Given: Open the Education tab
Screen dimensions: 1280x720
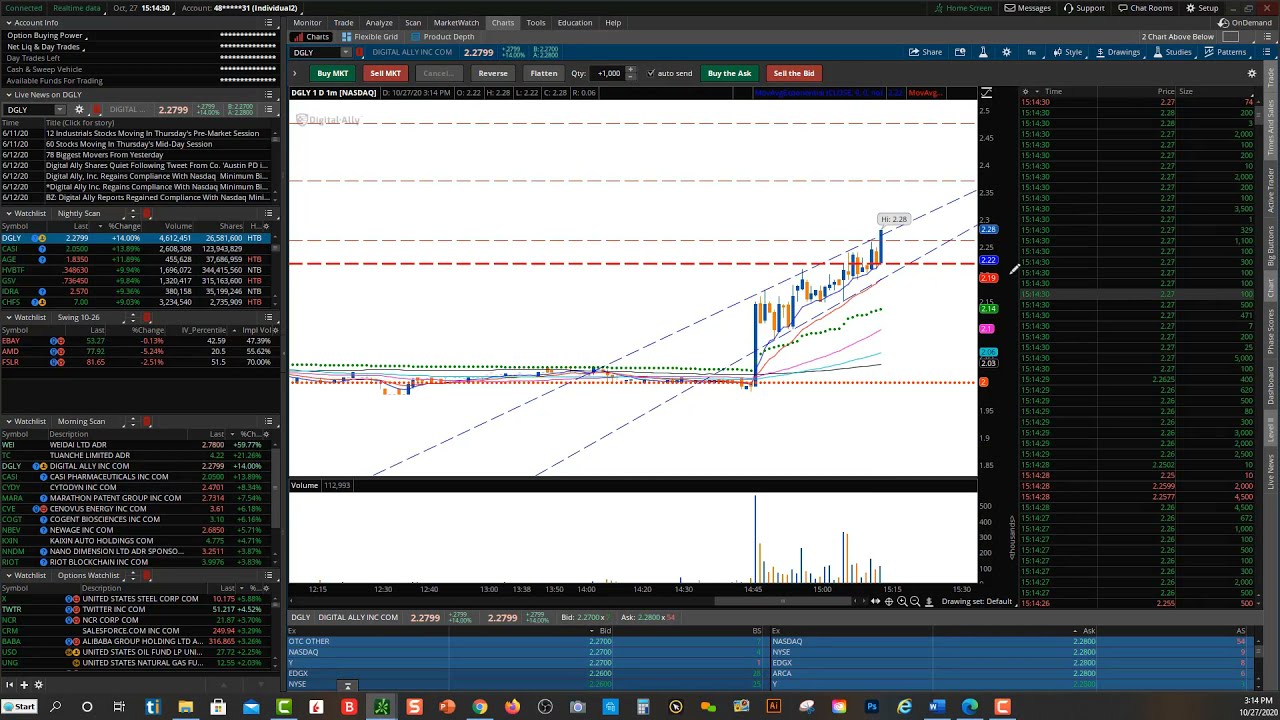Looking at the screenshot, I should pos(575,22).
